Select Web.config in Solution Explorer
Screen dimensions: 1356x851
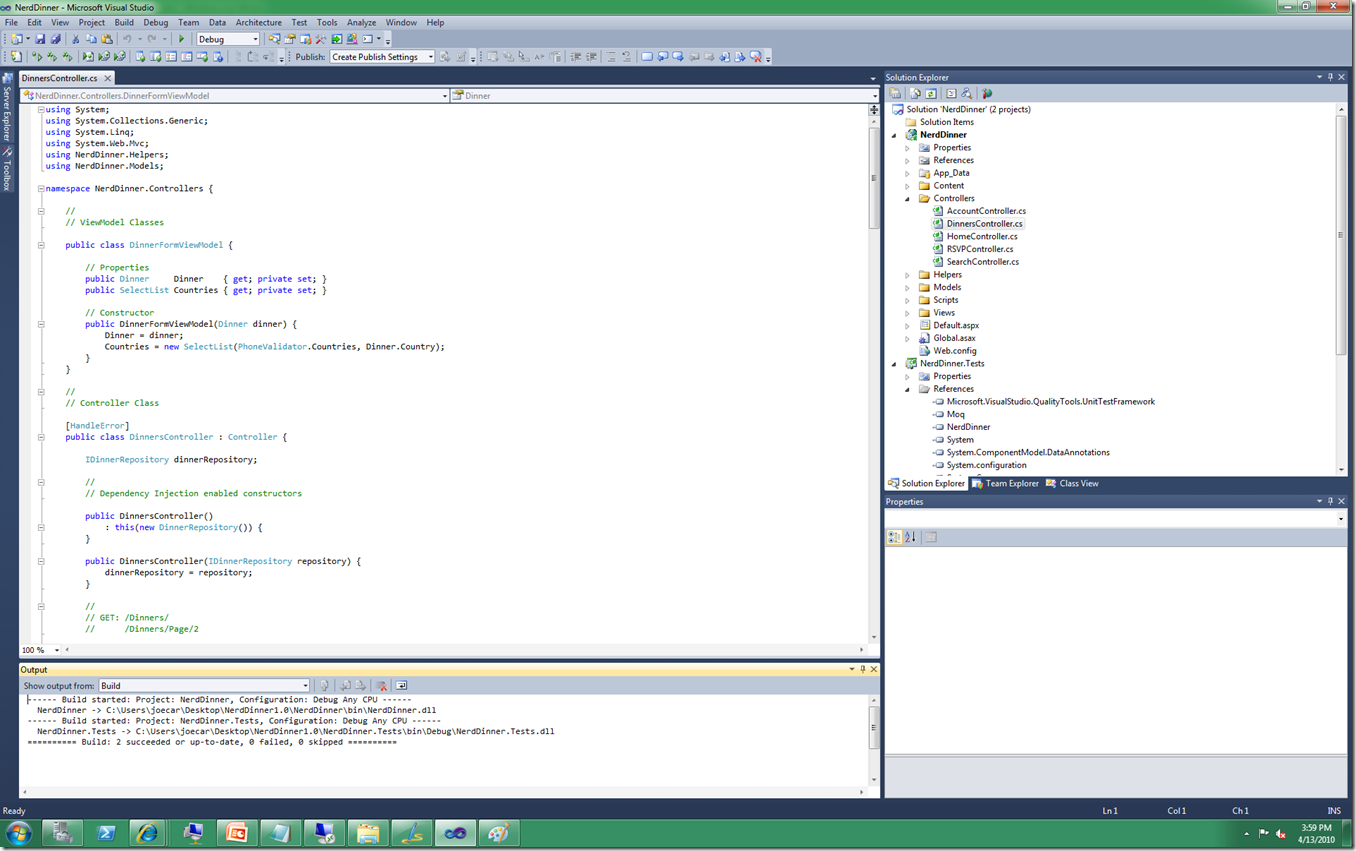(x=955, y=351)
